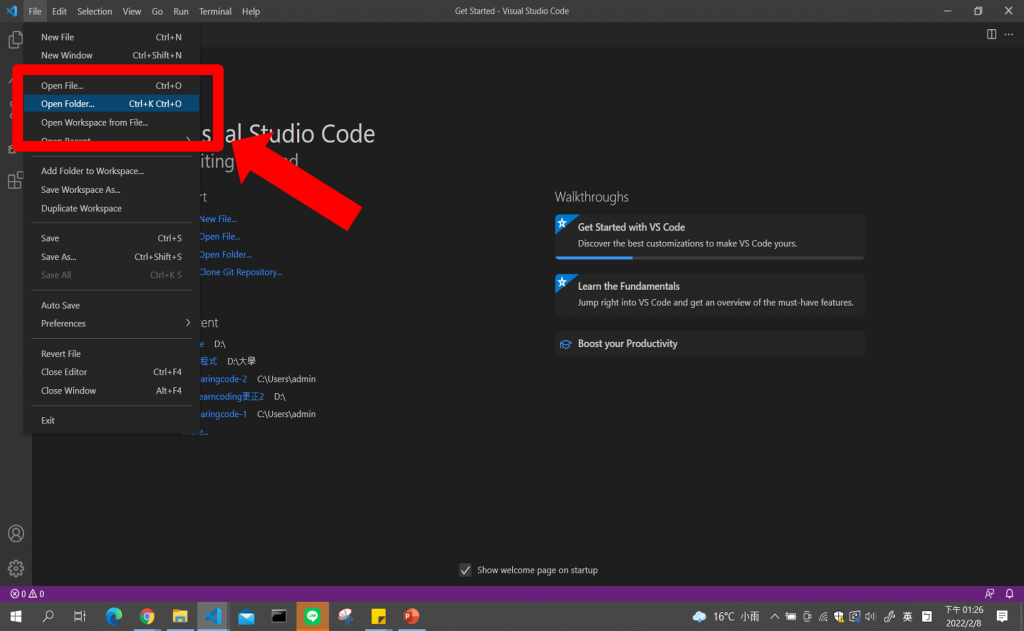
Task: Open the Mail app from the taskbar
Action: click(x=246, y=616)
